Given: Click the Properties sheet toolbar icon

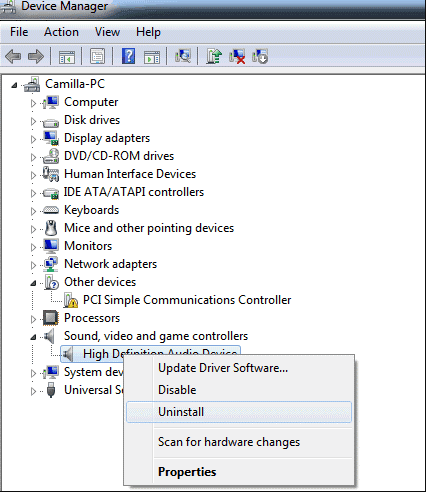Looking at the screenshot, I should point(97,56).
